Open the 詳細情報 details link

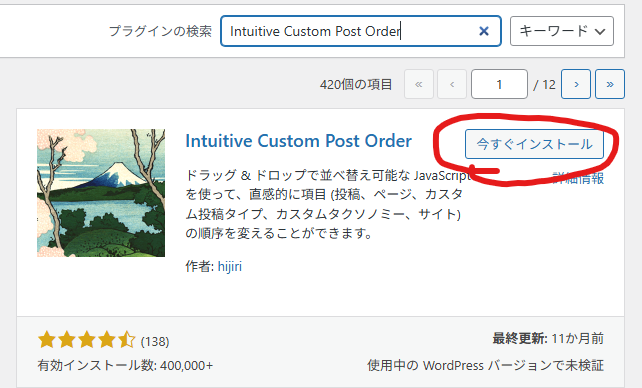click(578, 178)
